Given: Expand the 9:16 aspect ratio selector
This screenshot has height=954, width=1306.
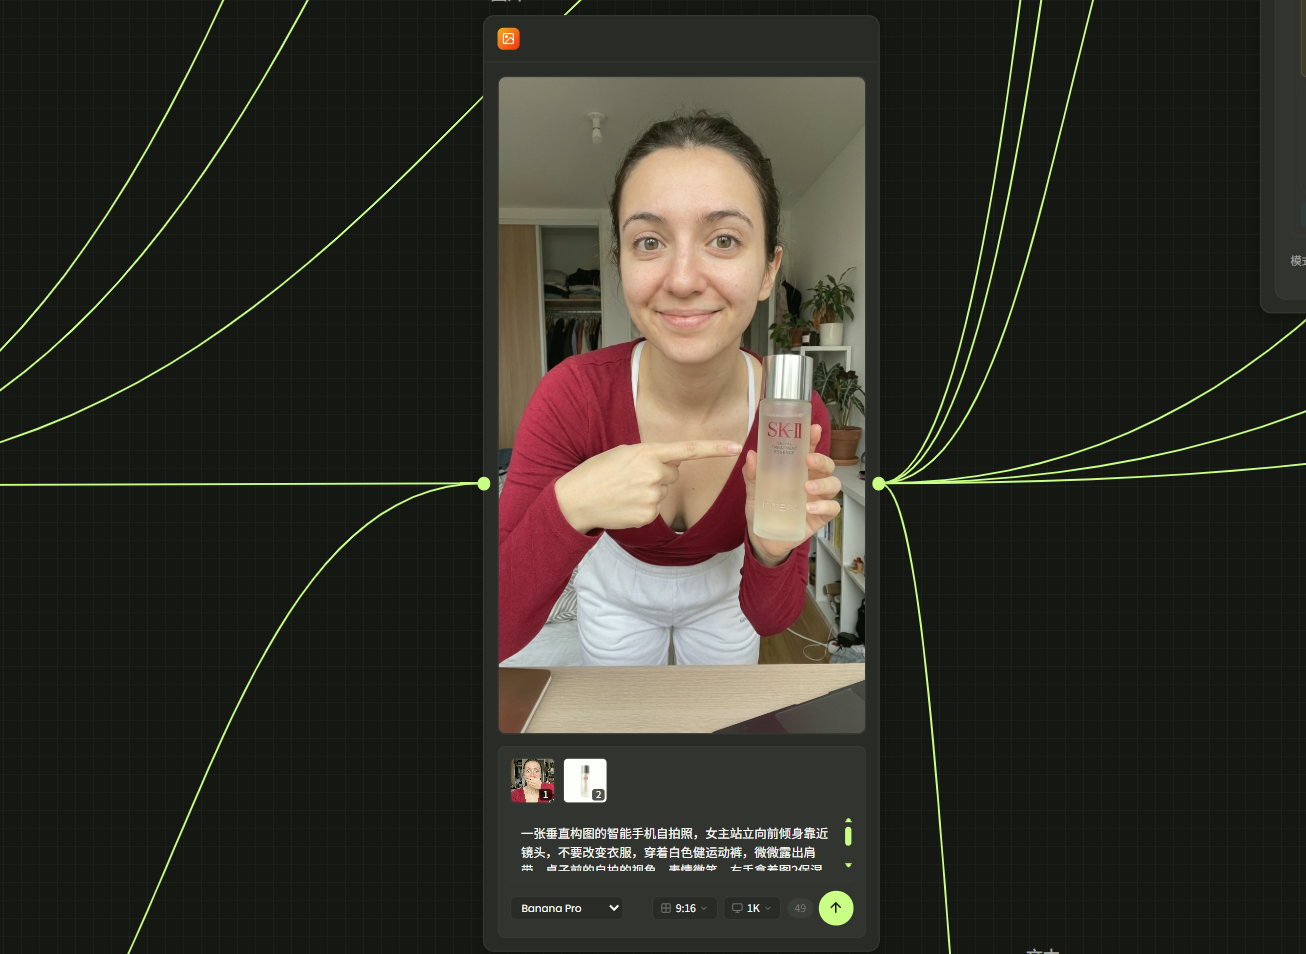Looking at the screenshot, I should (x=685, y=908).
